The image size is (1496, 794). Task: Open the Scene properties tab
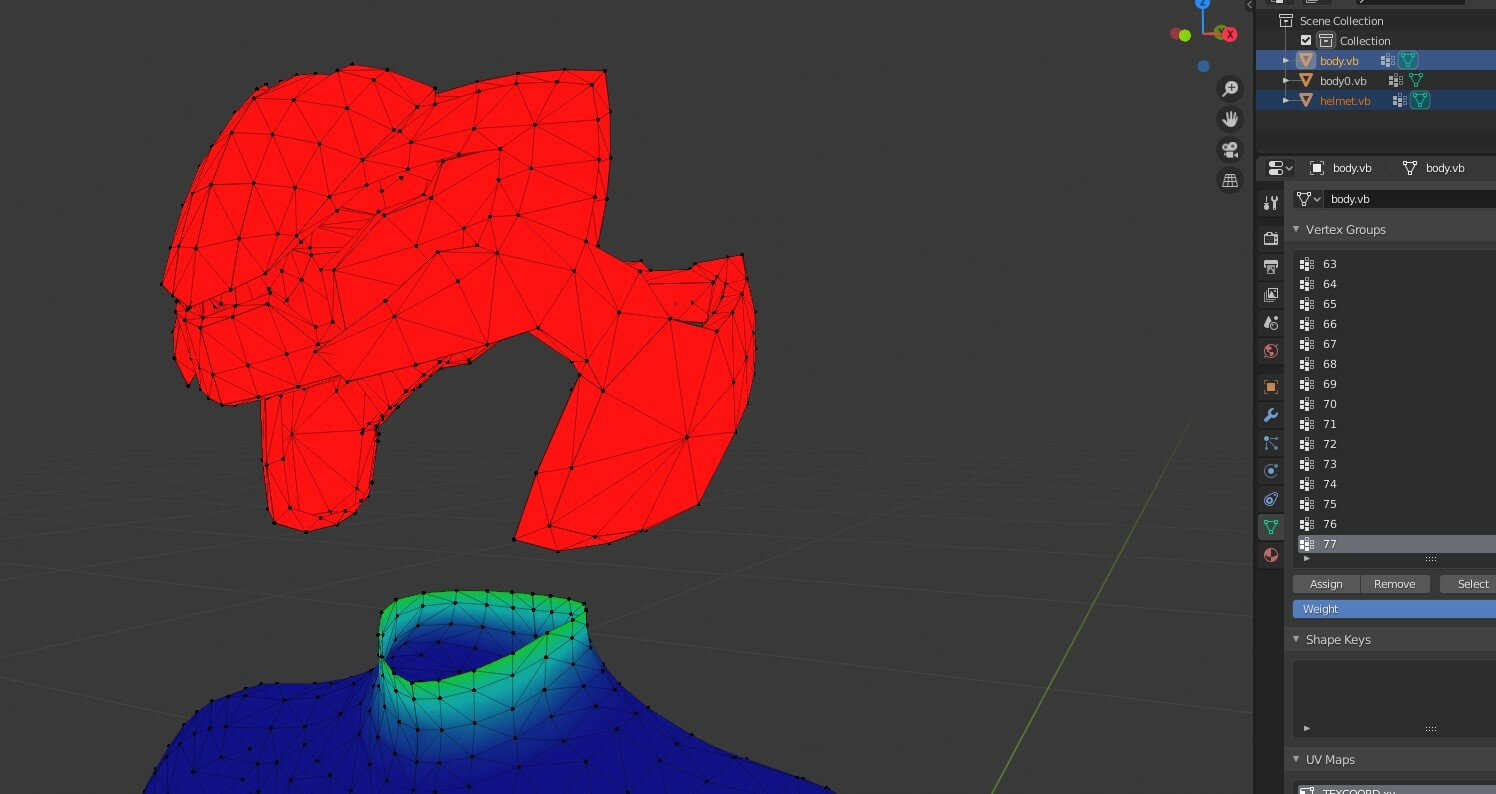[x=1271, y=323]
